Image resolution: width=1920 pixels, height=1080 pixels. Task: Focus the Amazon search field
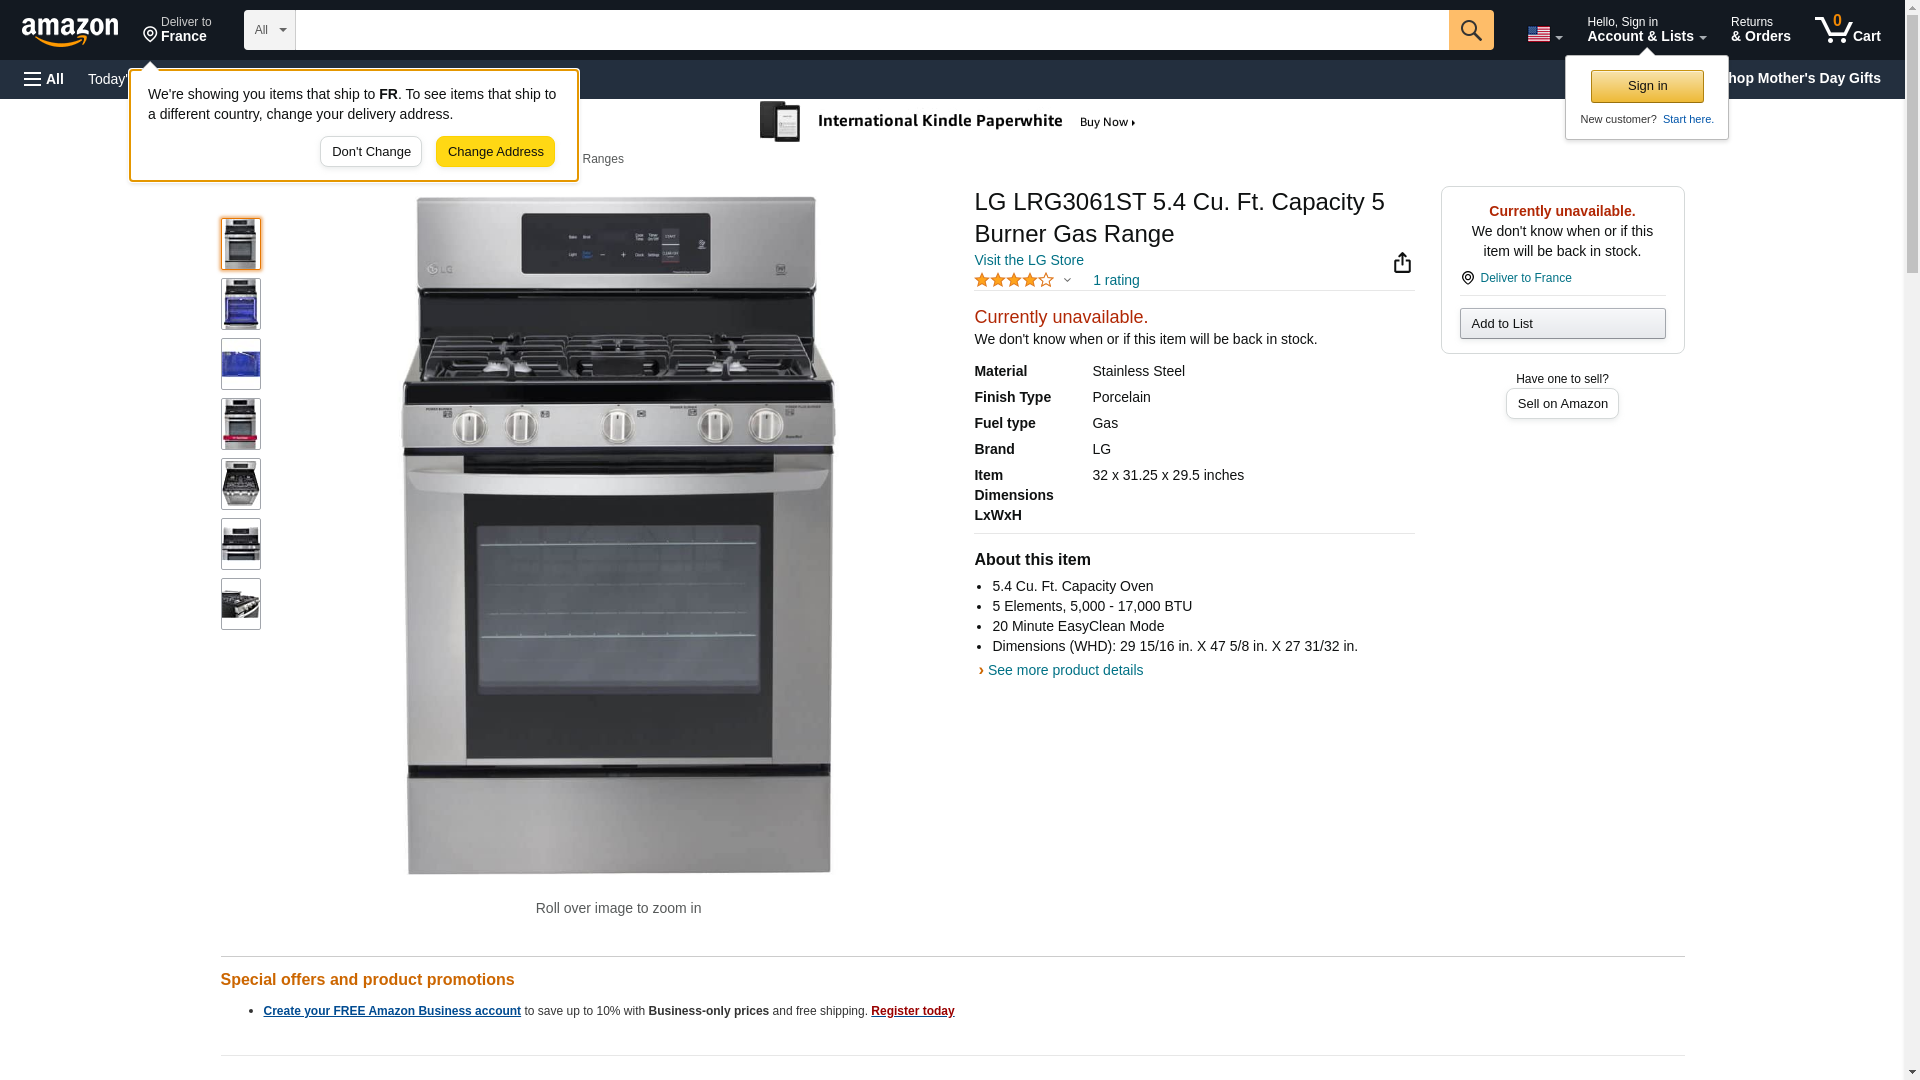872,30
